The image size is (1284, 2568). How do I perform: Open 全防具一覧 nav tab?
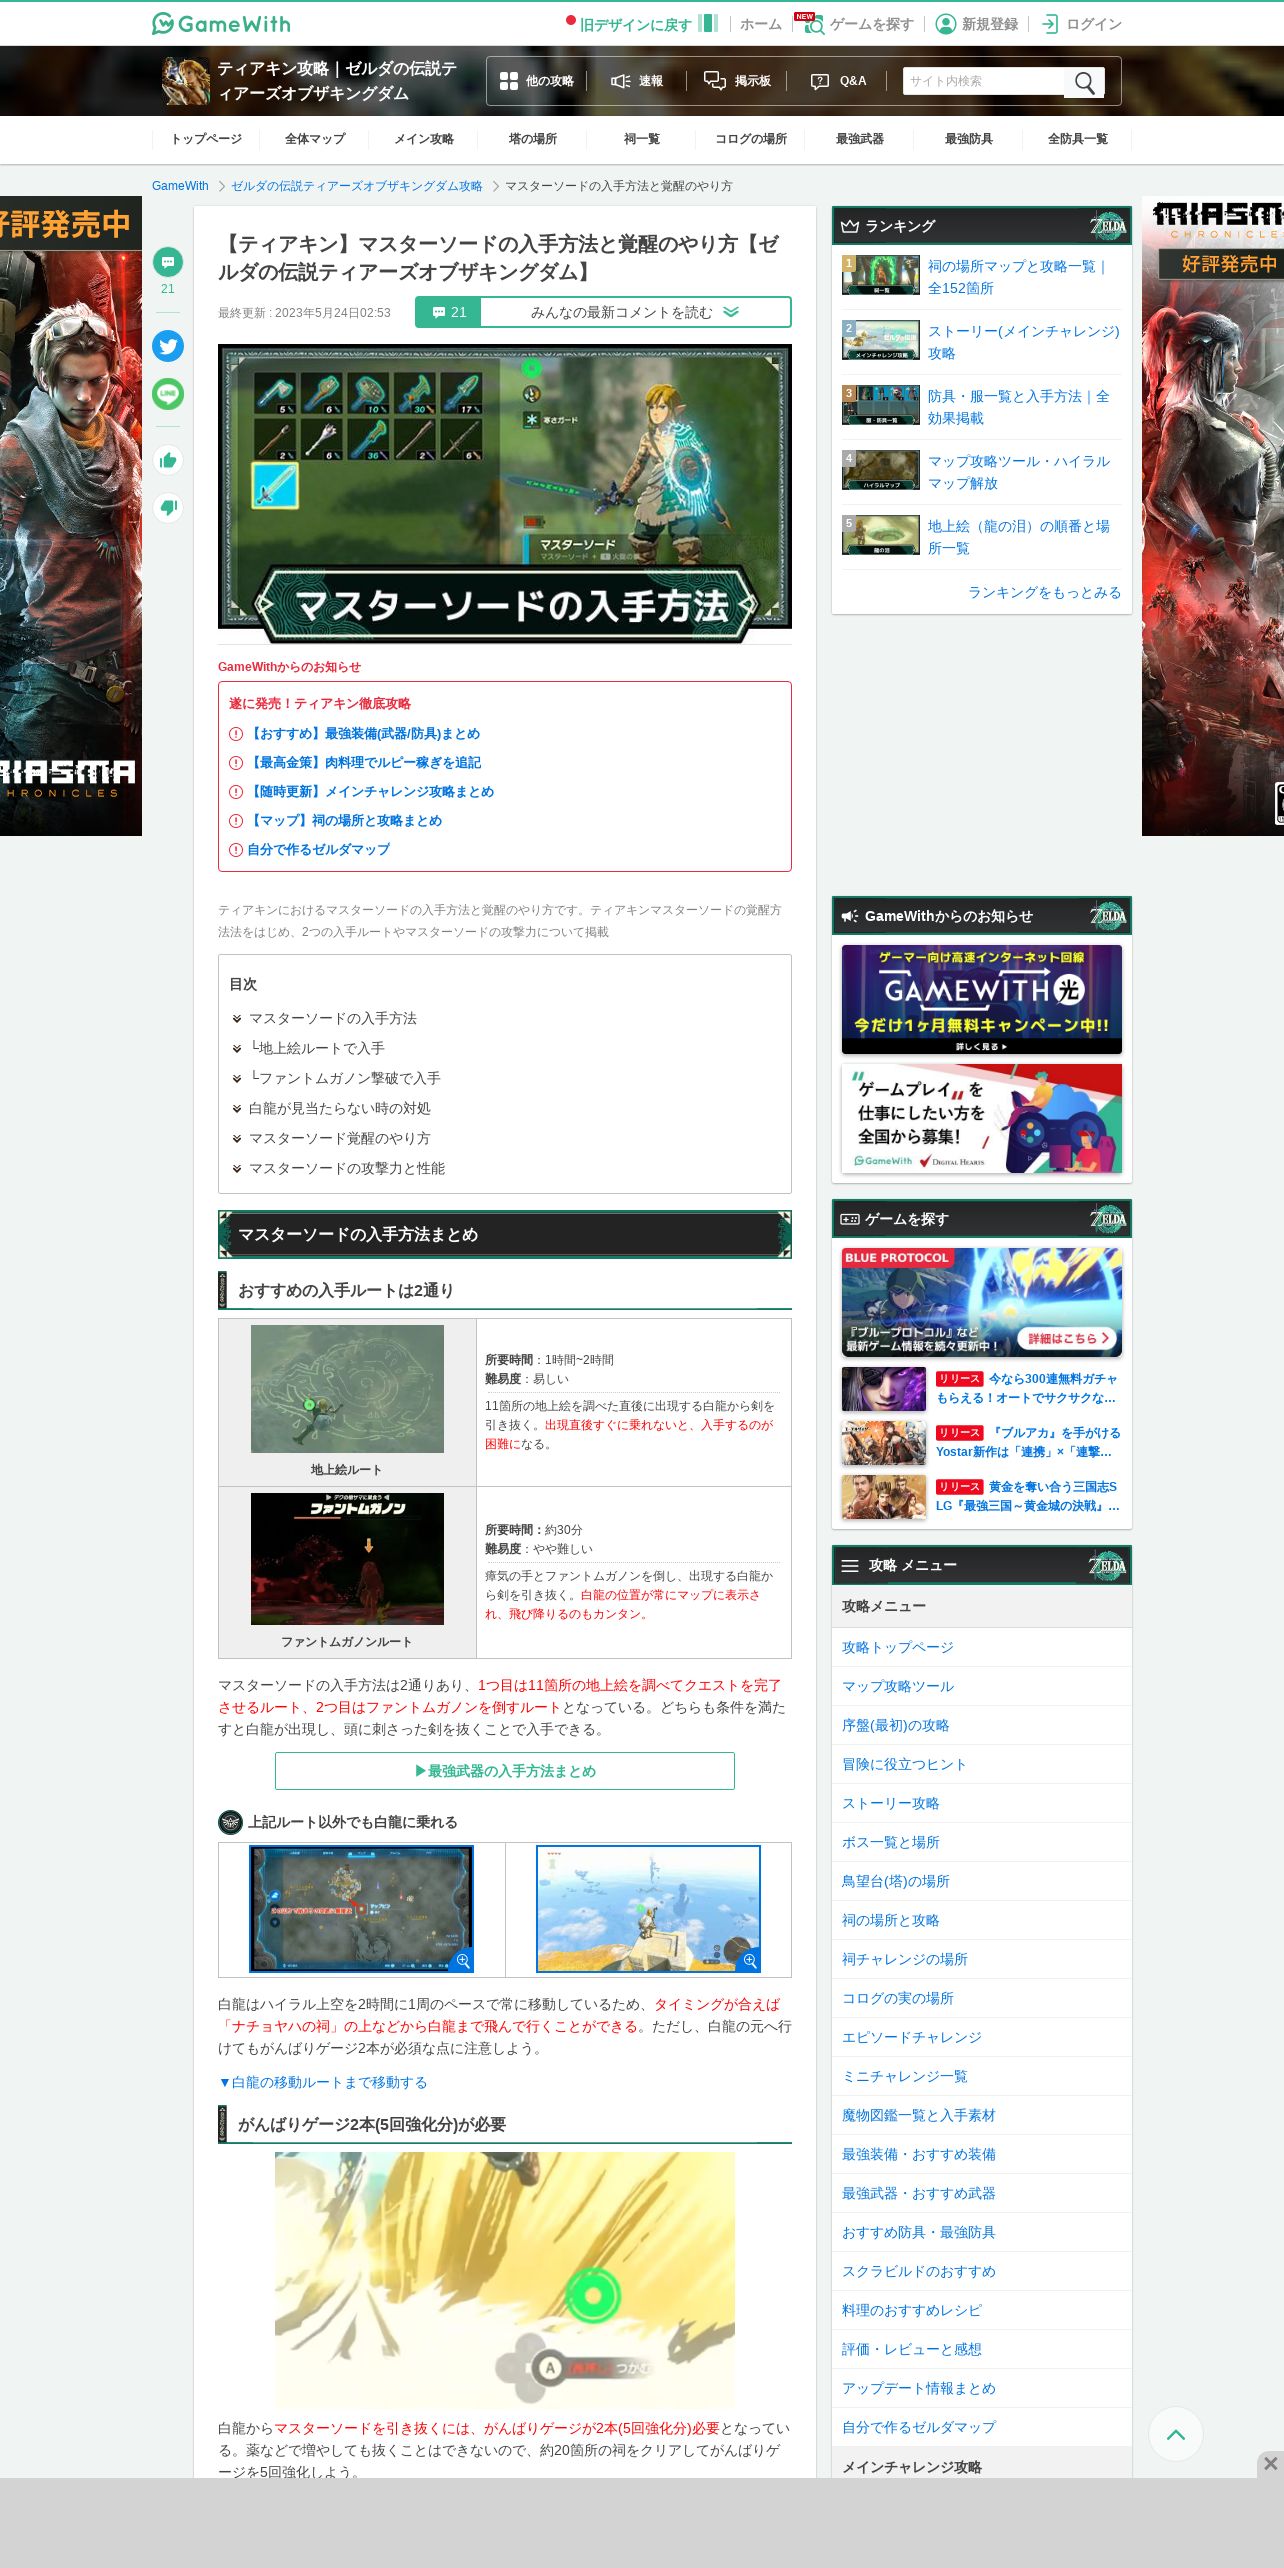click(1078, 139)
